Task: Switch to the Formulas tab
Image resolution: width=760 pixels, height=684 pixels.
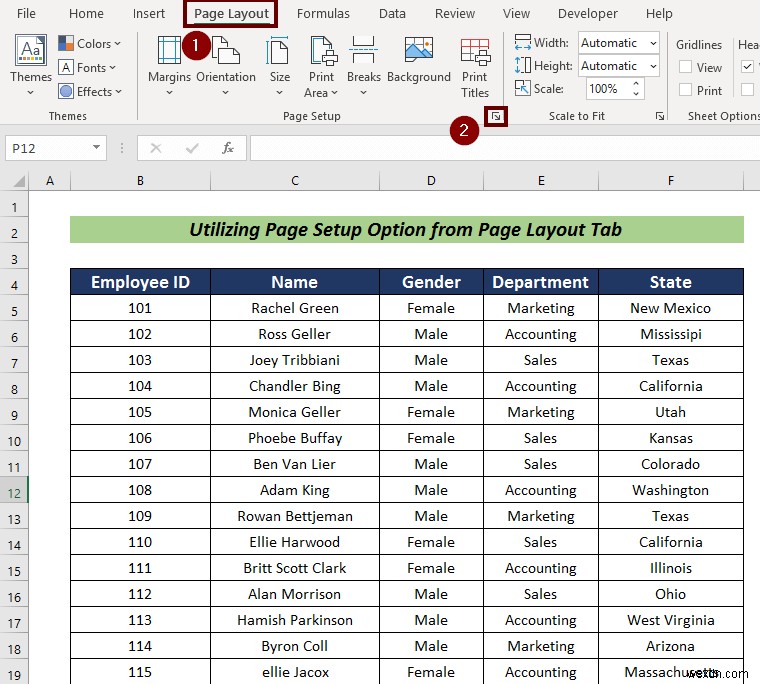Action: coord(323,14)
